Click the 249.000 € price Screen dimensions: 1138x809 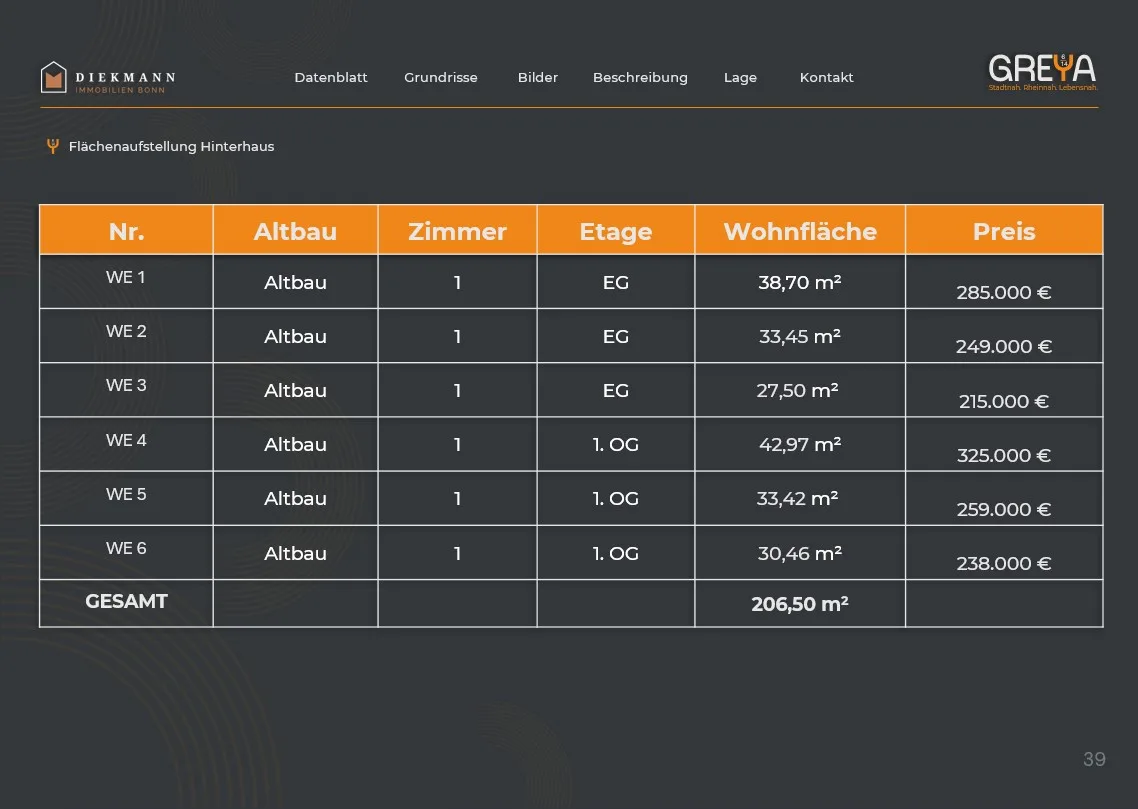[1004, 347]
